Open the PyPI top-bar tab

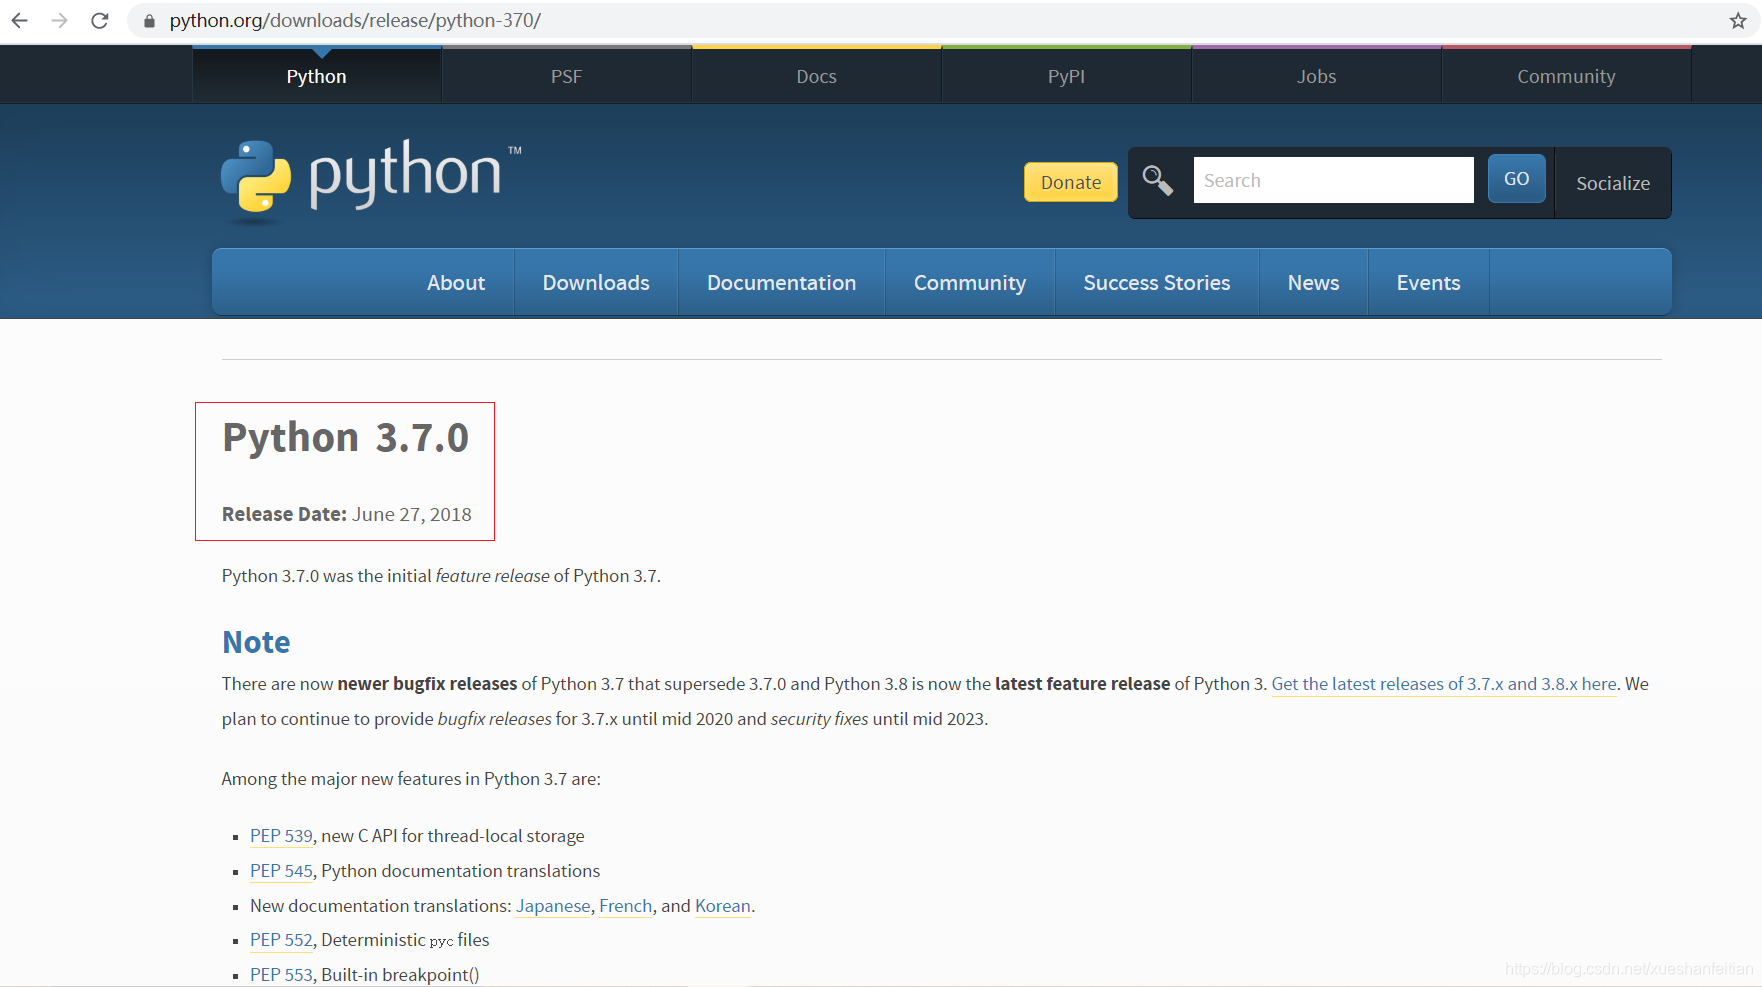click(1066, 76)
